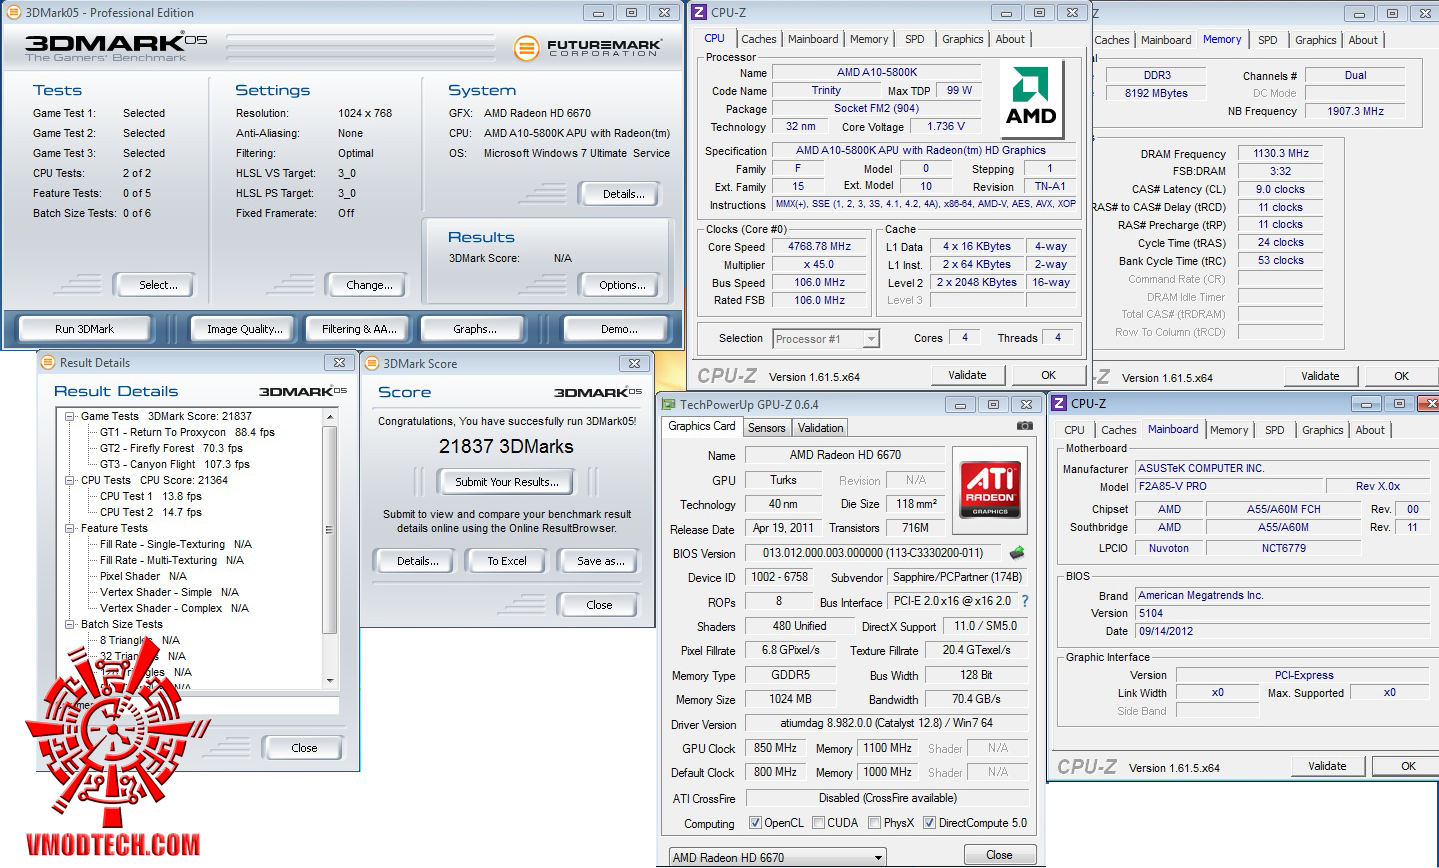
Task: Open Graphics tab in the CPU-Z Mainboard window
Action: [x=1323, y=430]
